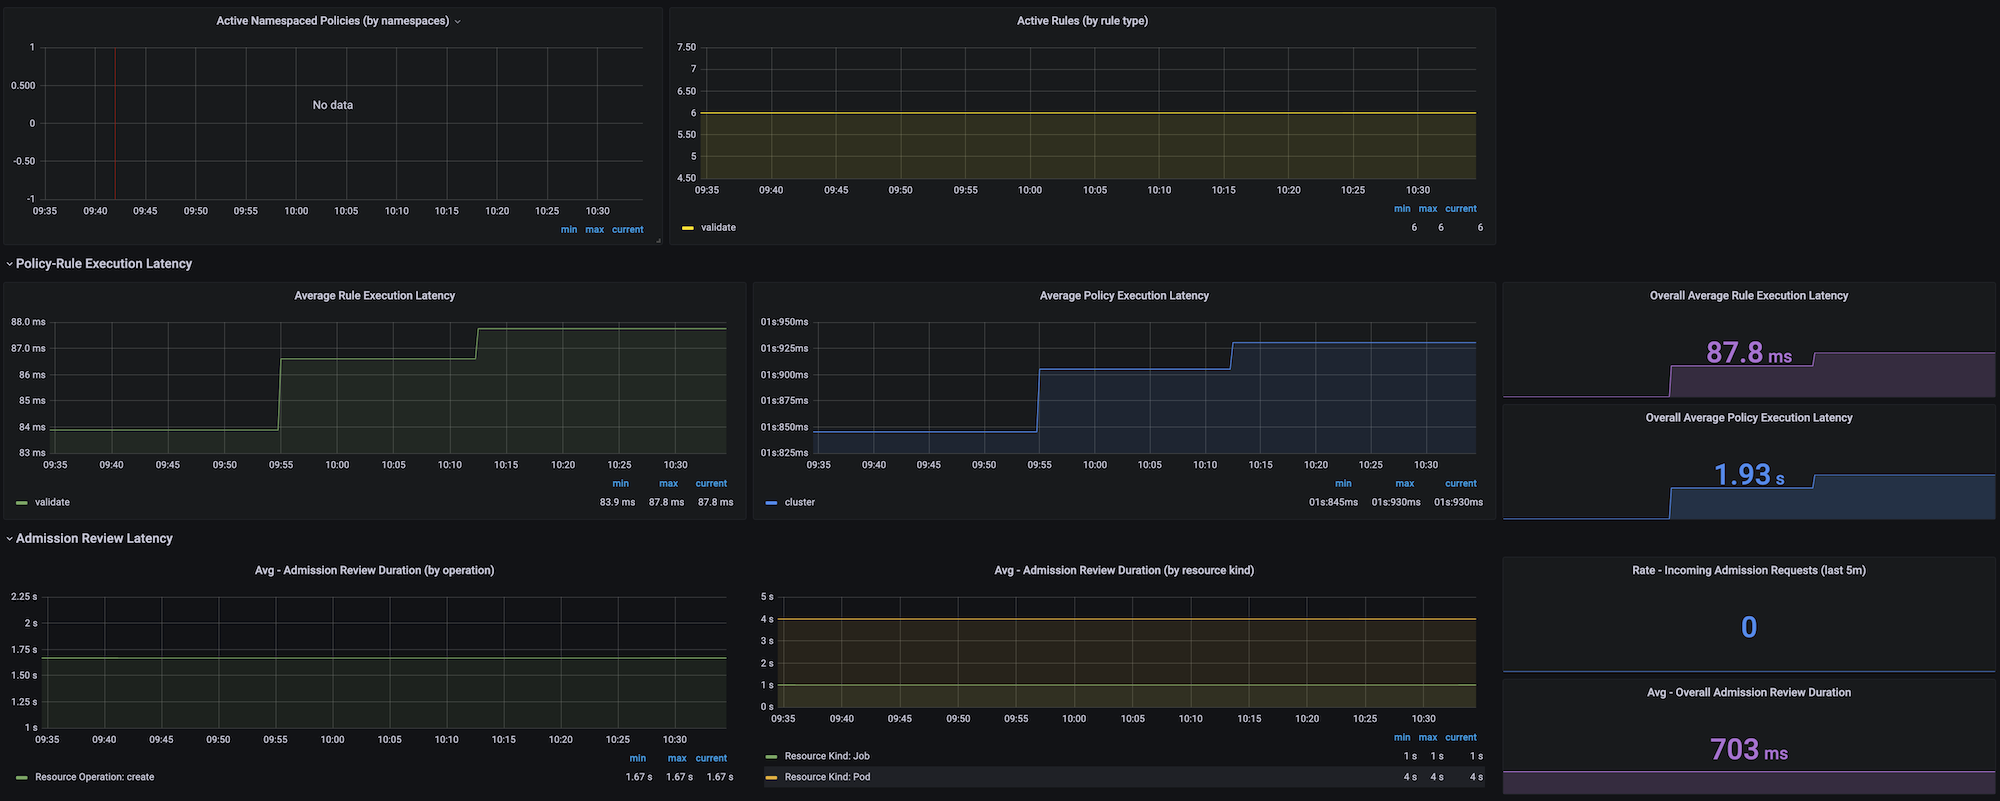Sort Admission Review by resource kind legend by max

[1428, 738]
